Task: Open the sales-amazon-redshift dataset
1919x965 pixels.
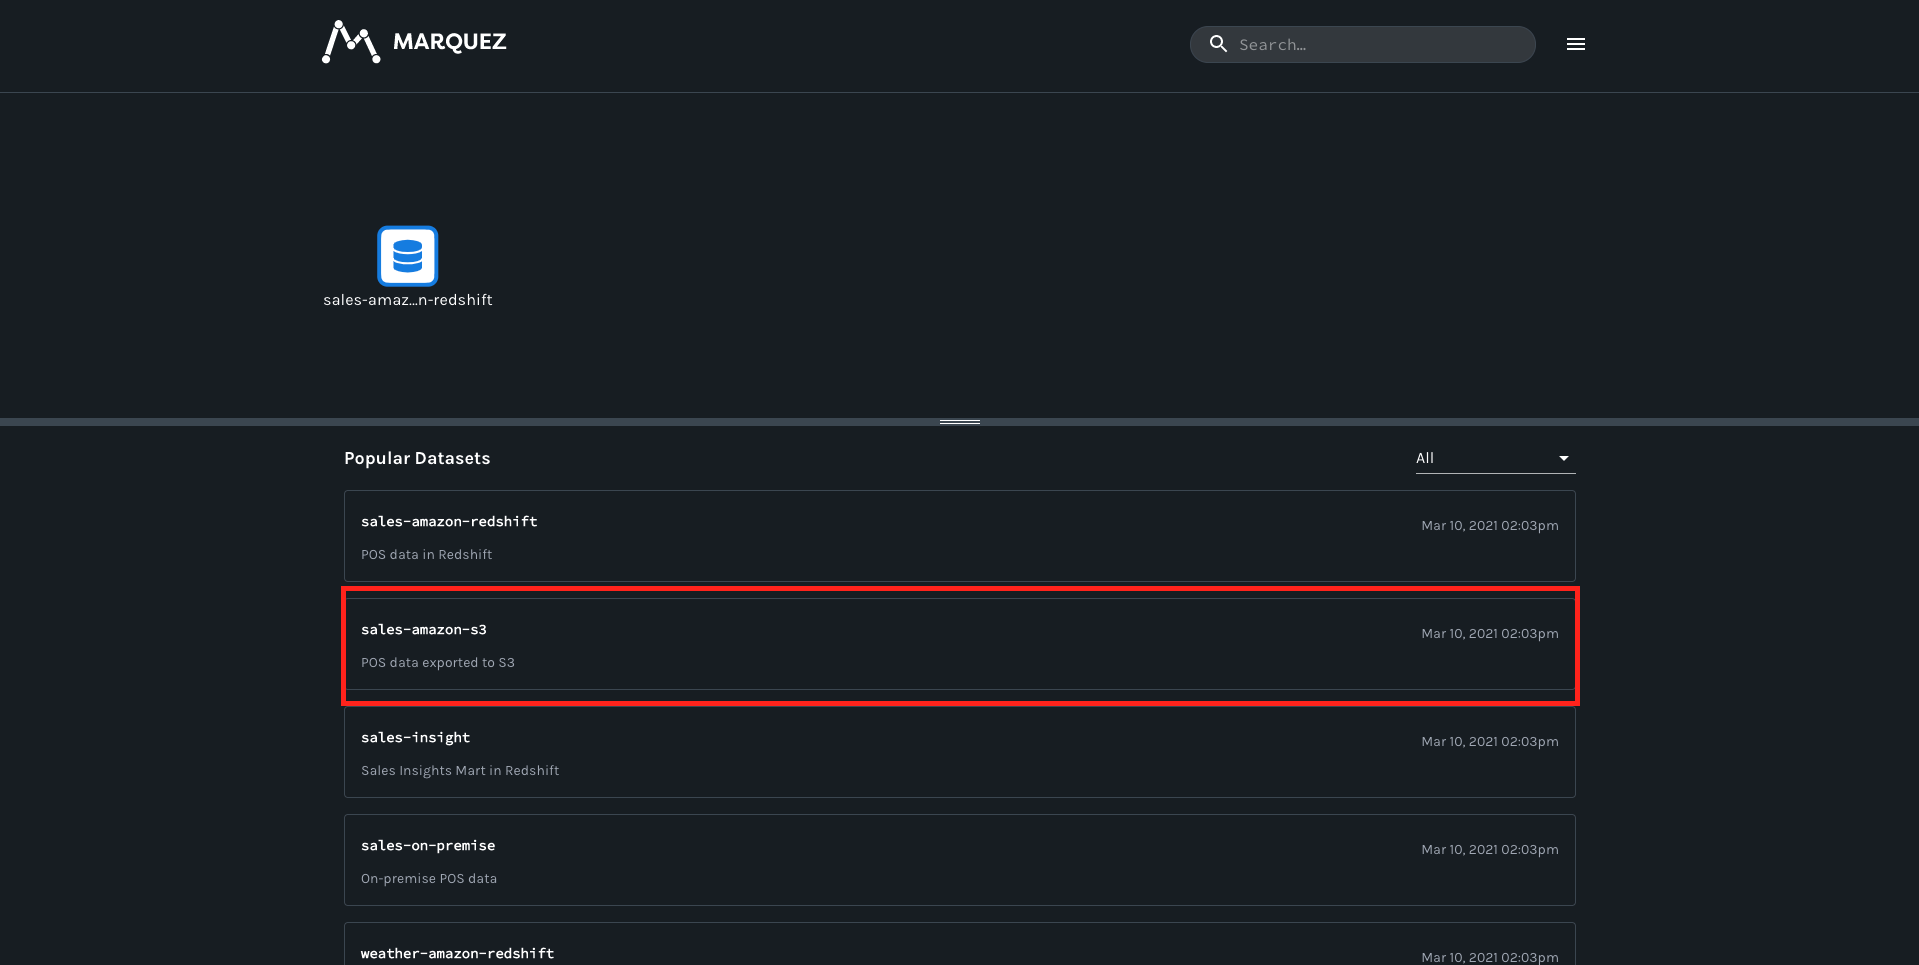Action: click(x=449, y=521)
